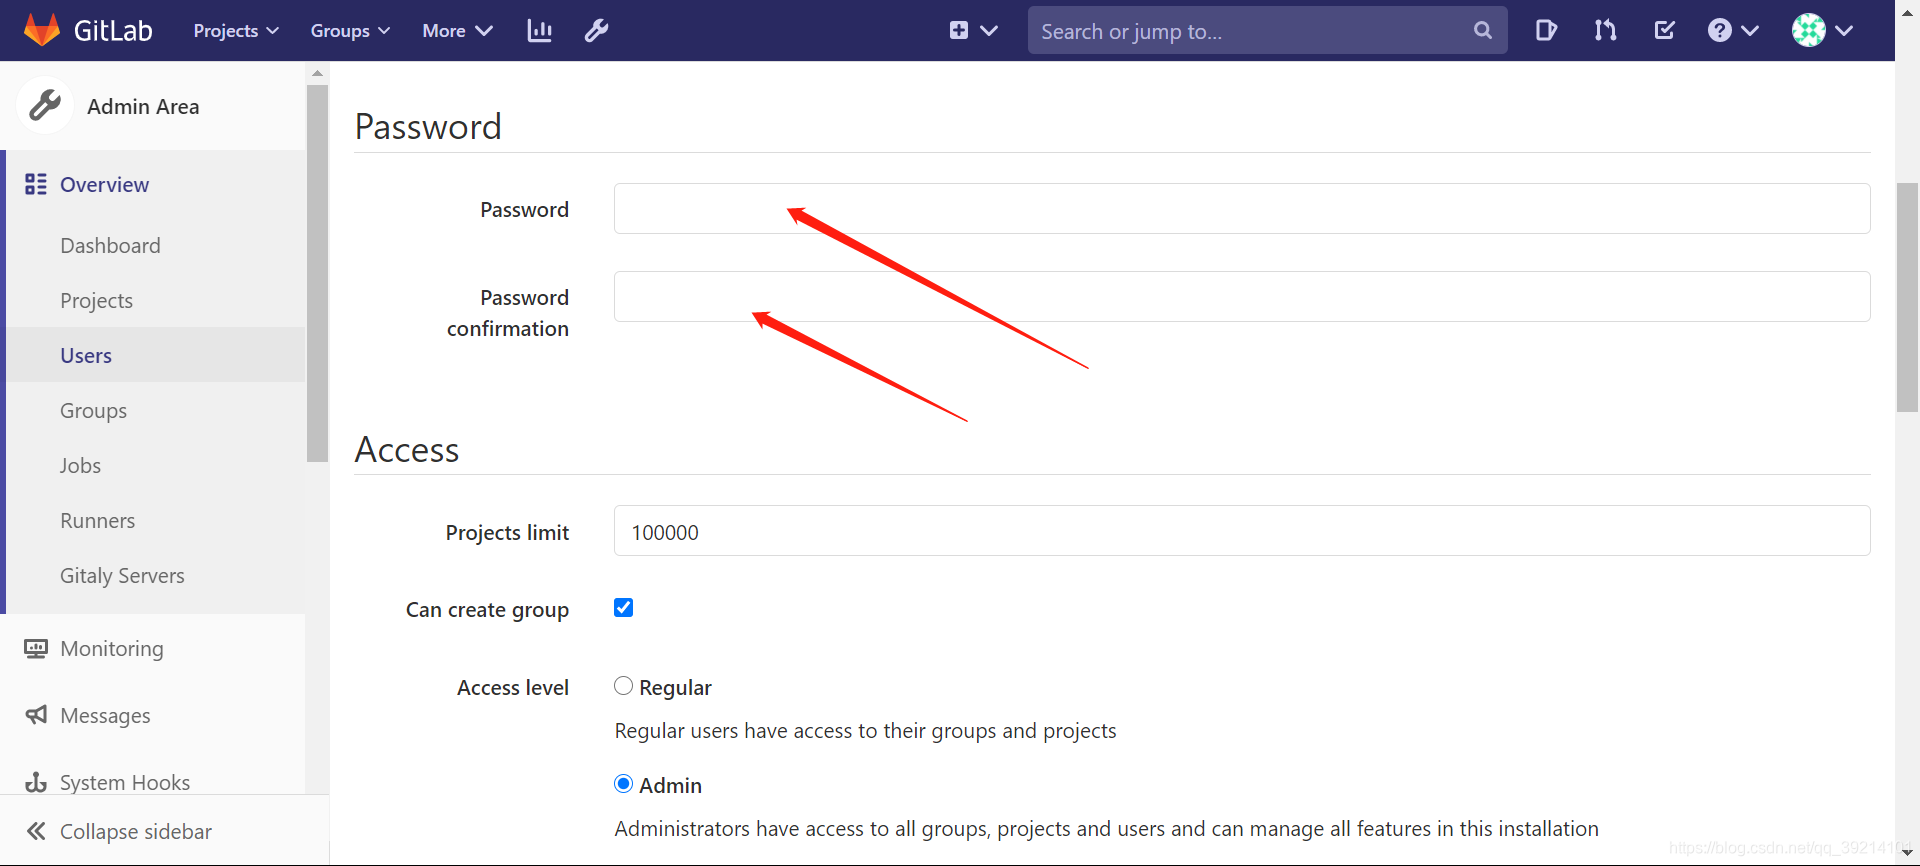Open Runners in the sidebar

97,521
